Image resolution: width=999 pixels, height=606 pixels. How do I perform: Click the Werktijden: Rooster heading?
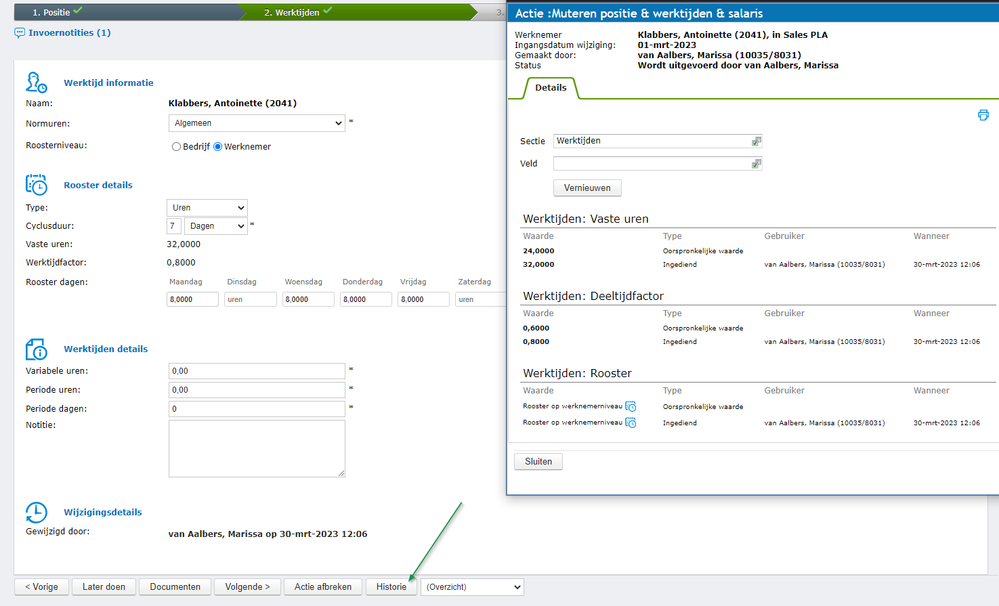click(577, 373)
